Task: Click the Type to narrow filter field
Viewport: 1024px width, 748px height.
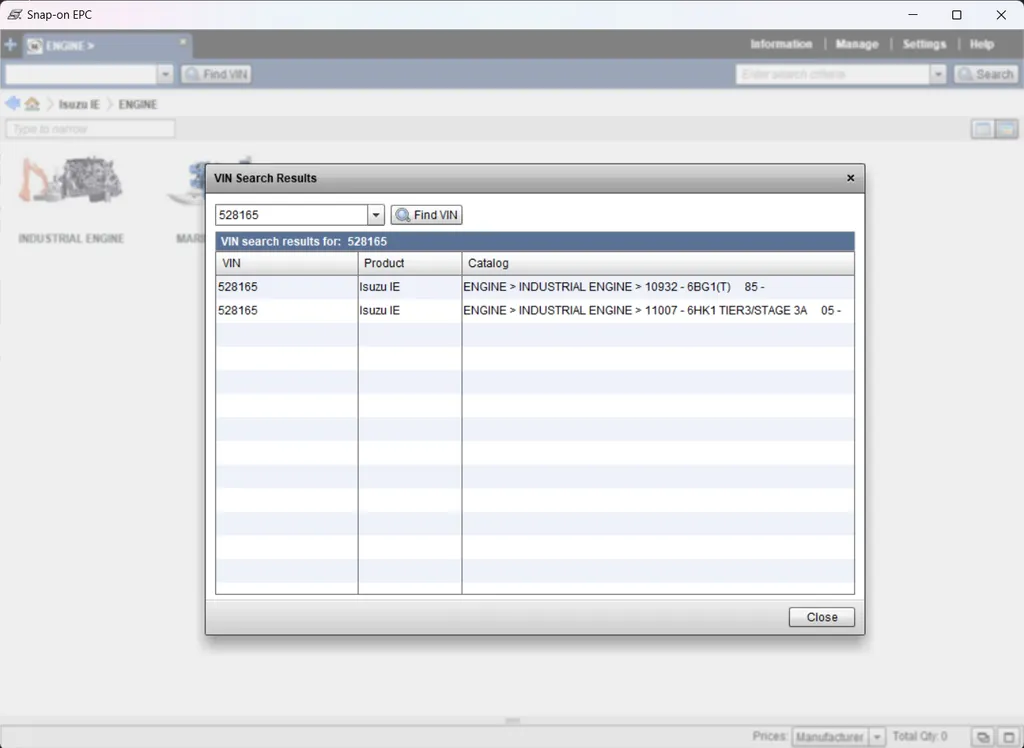Action: pyautogui.click(x=90, y=129)
